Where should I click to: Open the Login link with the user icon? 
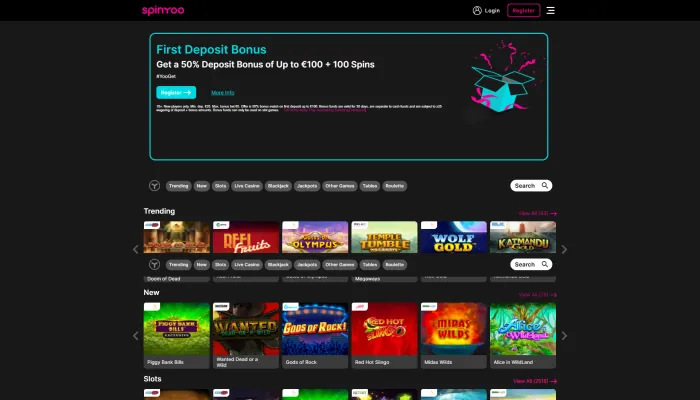click(486, 10)
